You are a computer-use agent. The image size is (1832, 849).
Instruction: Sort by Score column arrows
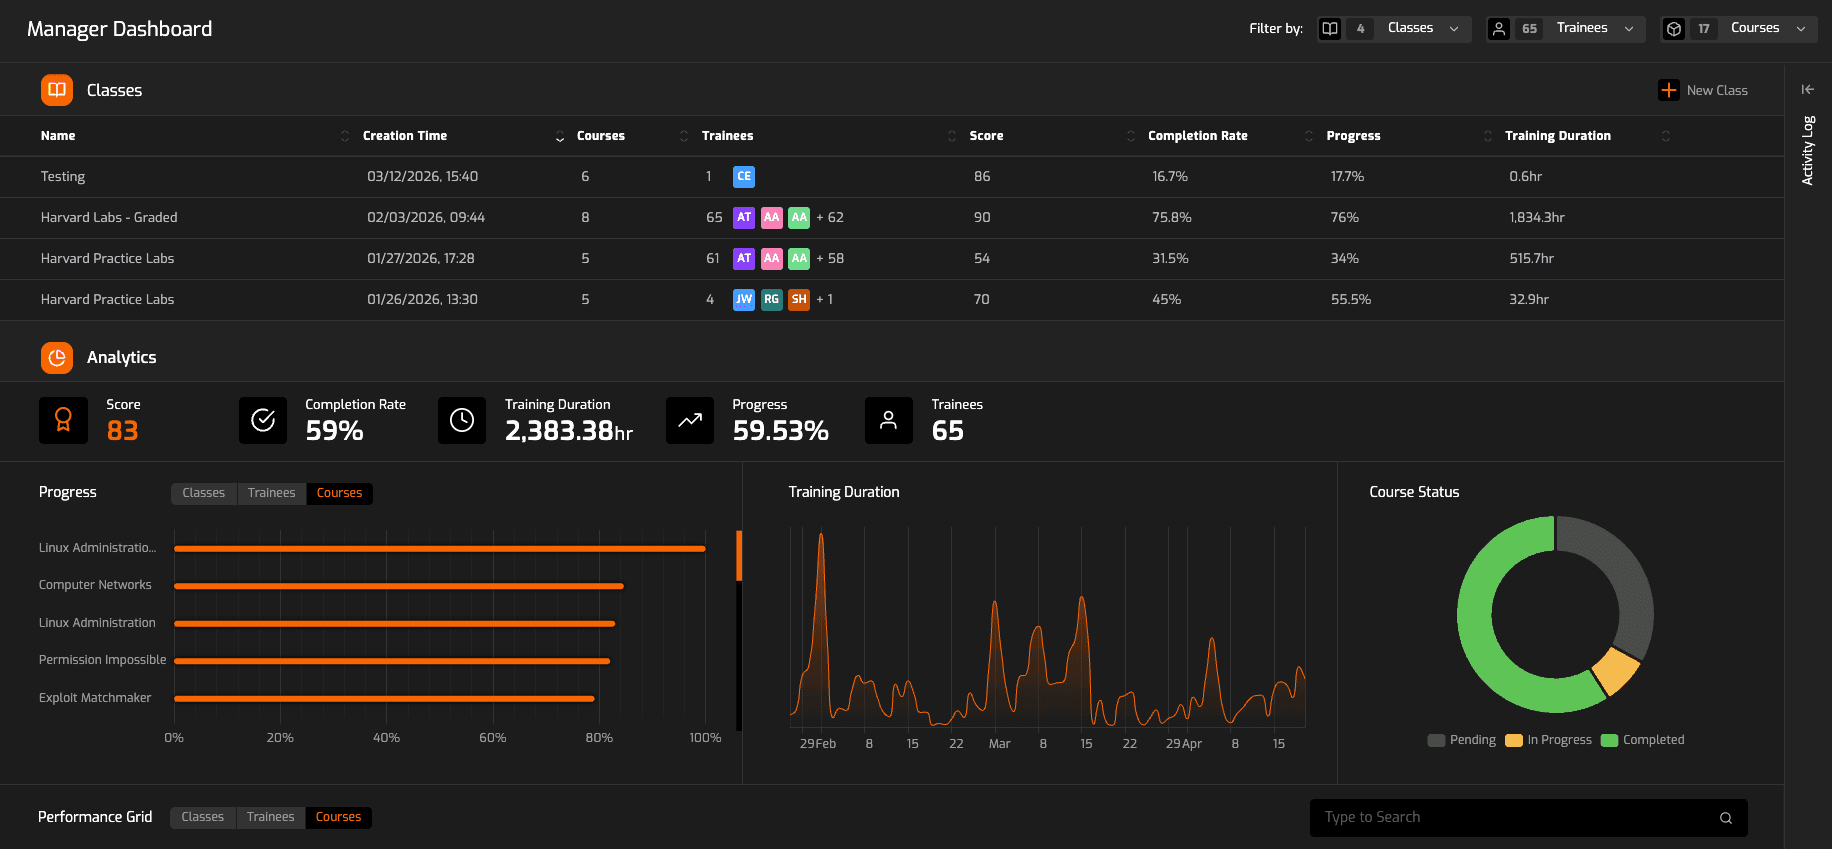tap(1131, 136)
